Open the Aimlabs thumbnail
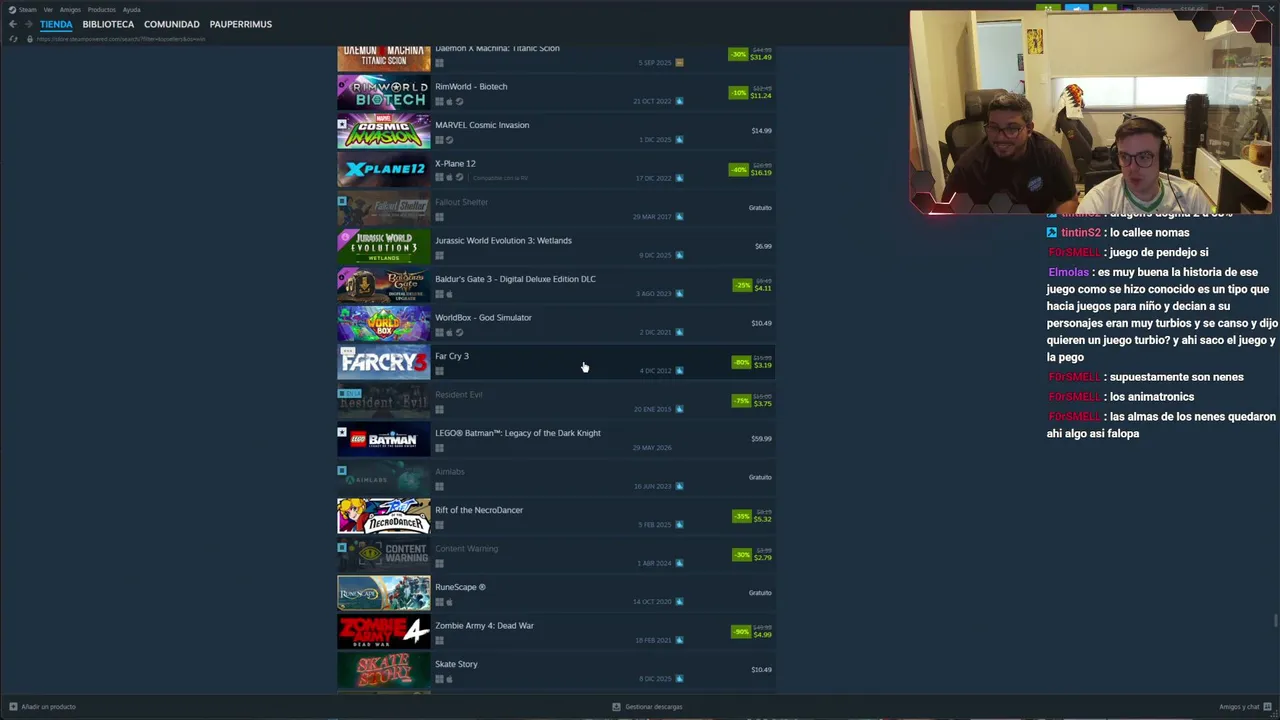Screen dimensions: 1280x720 pos(384,478)
